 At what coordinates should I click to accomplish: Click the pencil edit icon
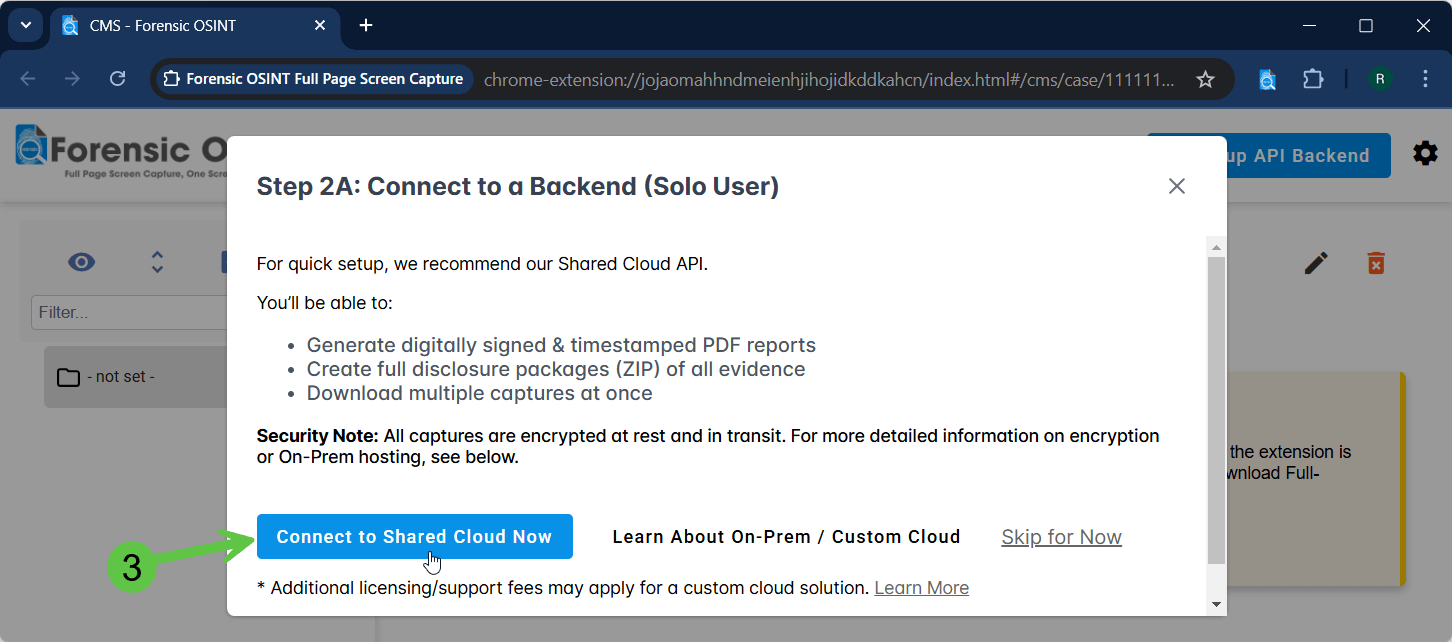pyautogui.click(x=1316, y=263)
